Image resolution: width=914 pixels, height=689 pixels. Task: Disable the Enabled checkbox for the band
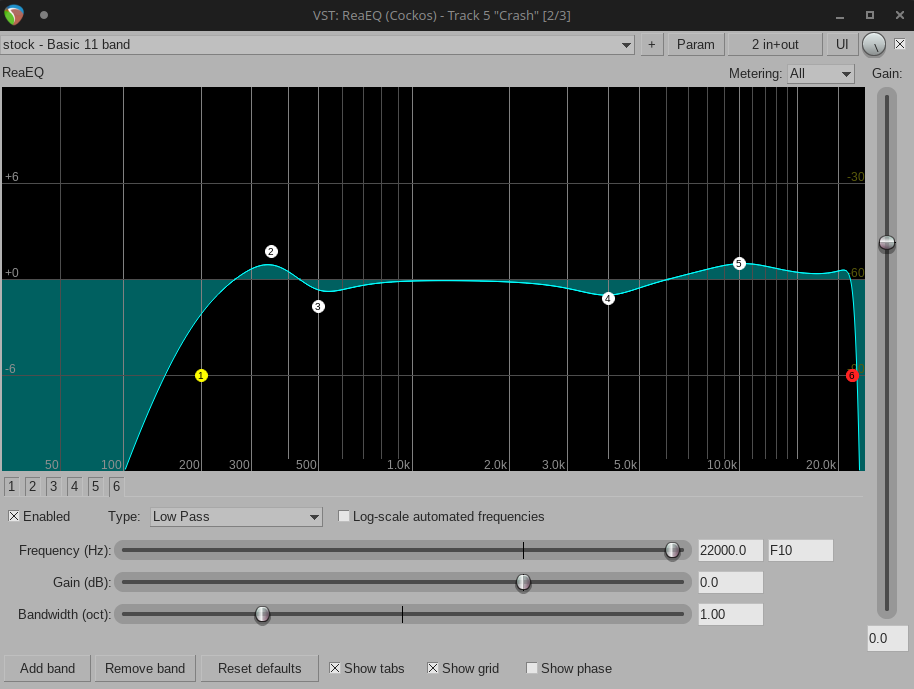[15, 517]
